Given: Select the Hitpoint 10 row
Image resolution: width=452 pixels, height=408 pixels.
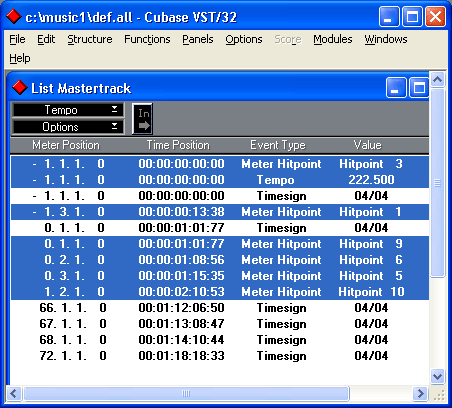Looking at the screenshot, I should coord(220,292).
